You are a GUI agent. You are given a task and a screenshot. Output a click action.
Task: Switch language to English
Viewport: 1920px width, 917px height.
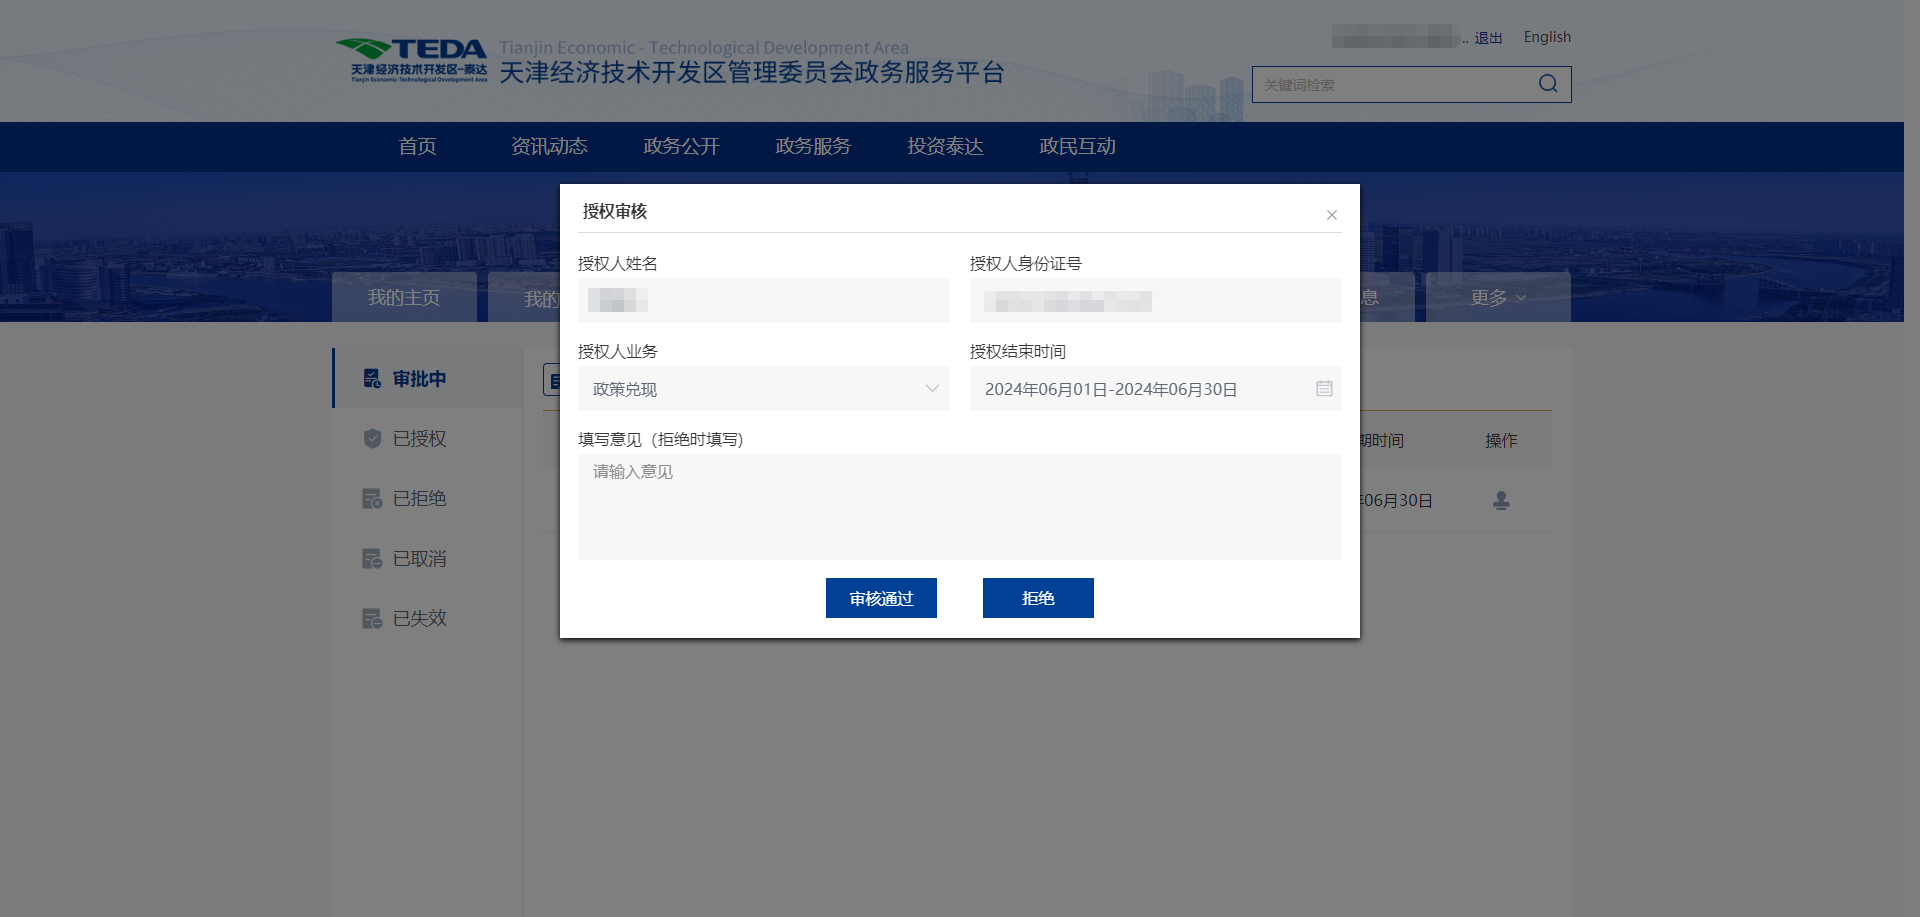tap(1547, 37)
